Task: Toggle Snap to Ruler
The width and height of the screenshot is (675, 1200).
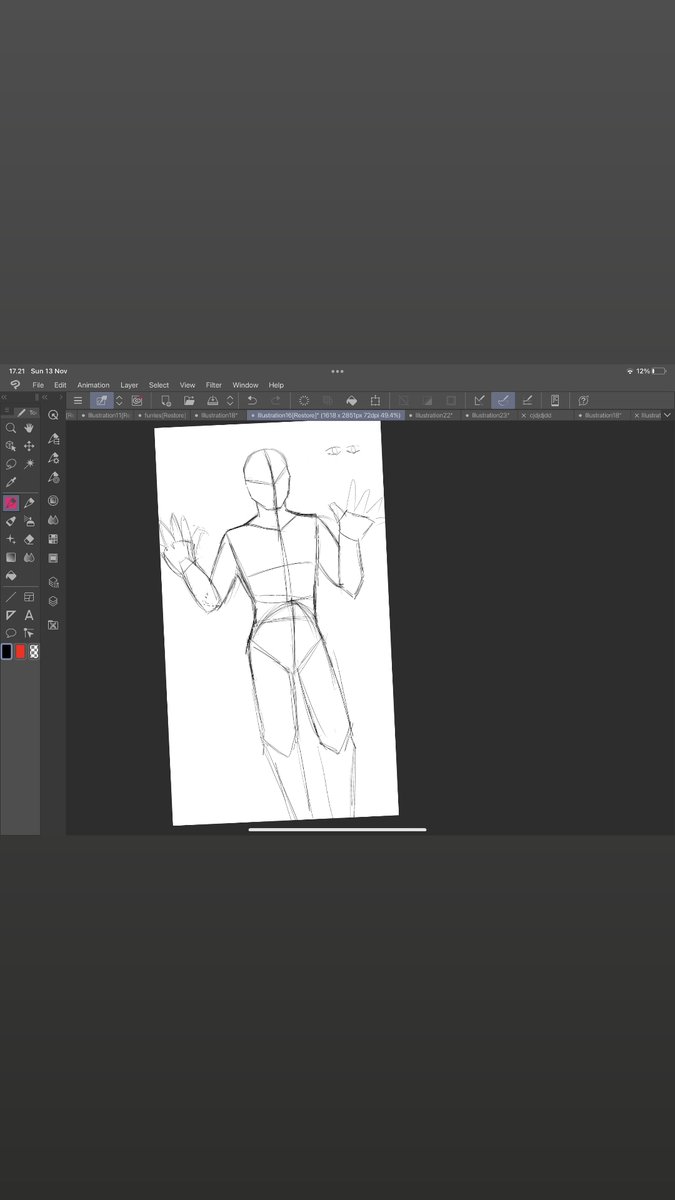Action: 479,401
